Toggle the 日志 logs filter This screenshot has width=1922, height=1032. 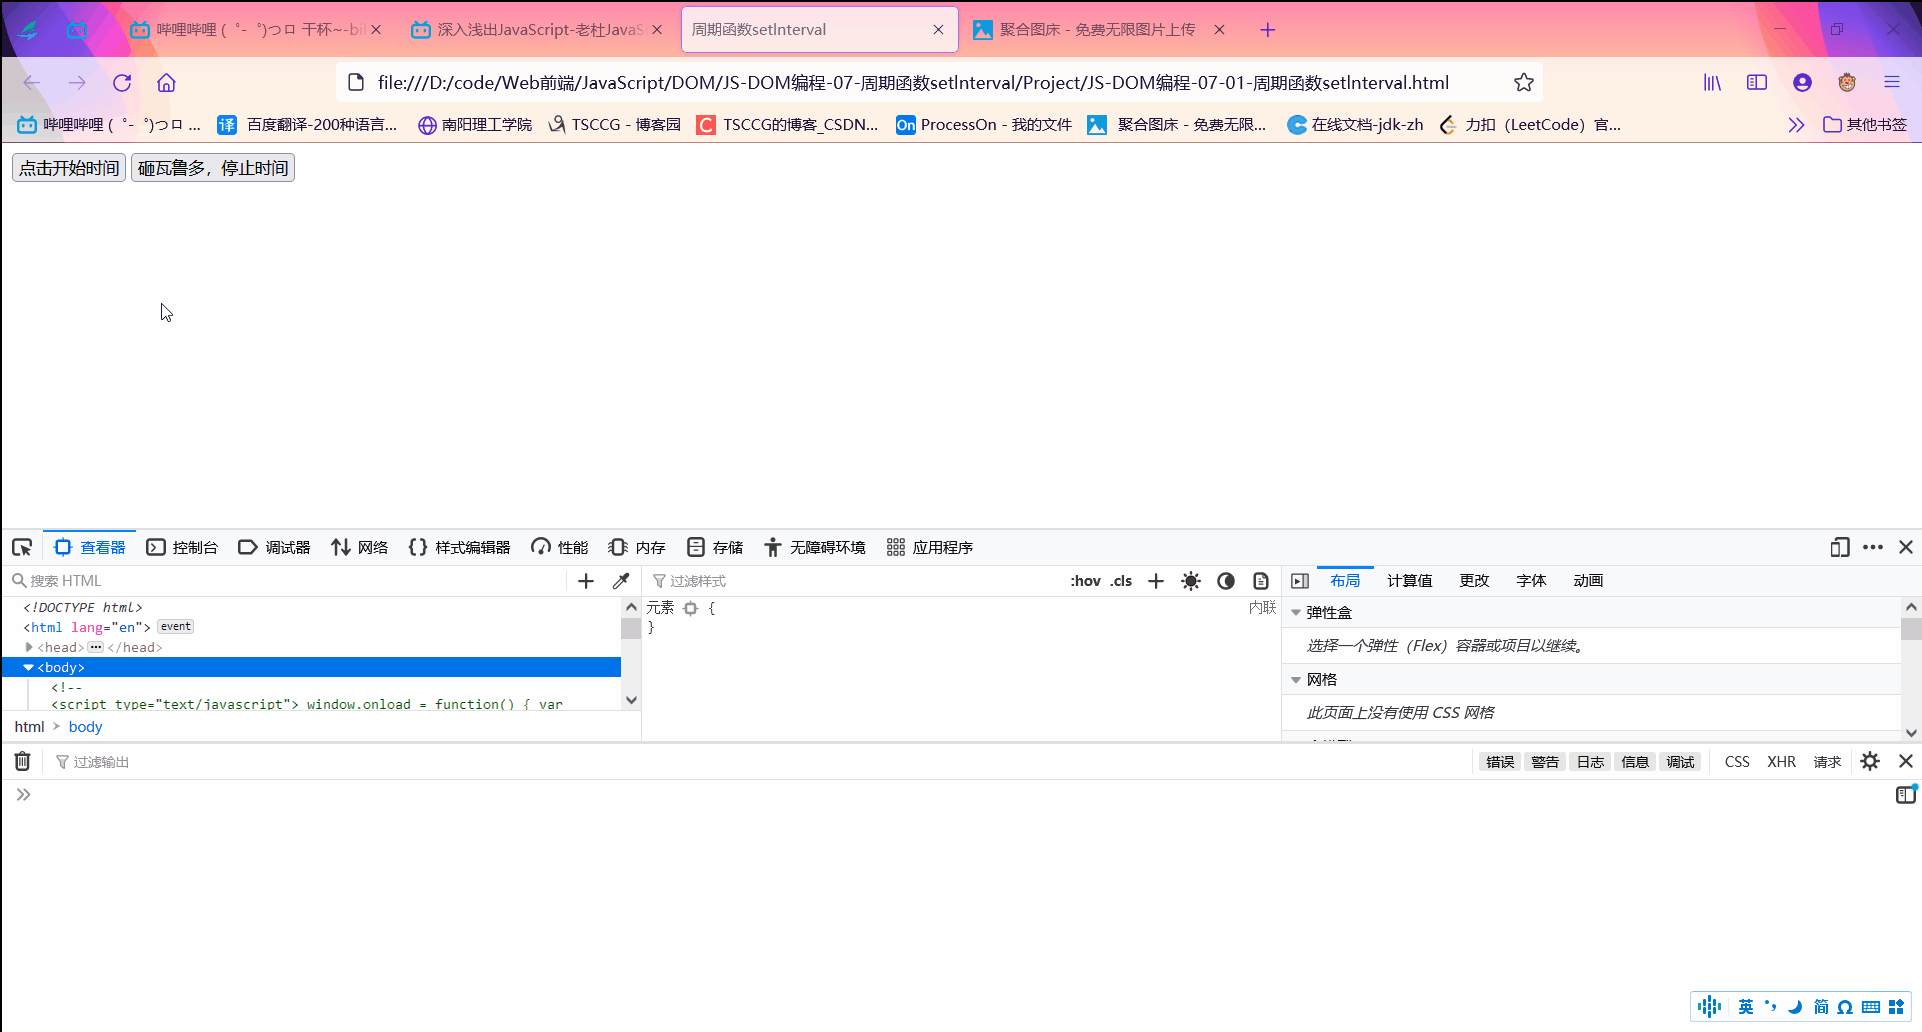(x=1590, y=762)
